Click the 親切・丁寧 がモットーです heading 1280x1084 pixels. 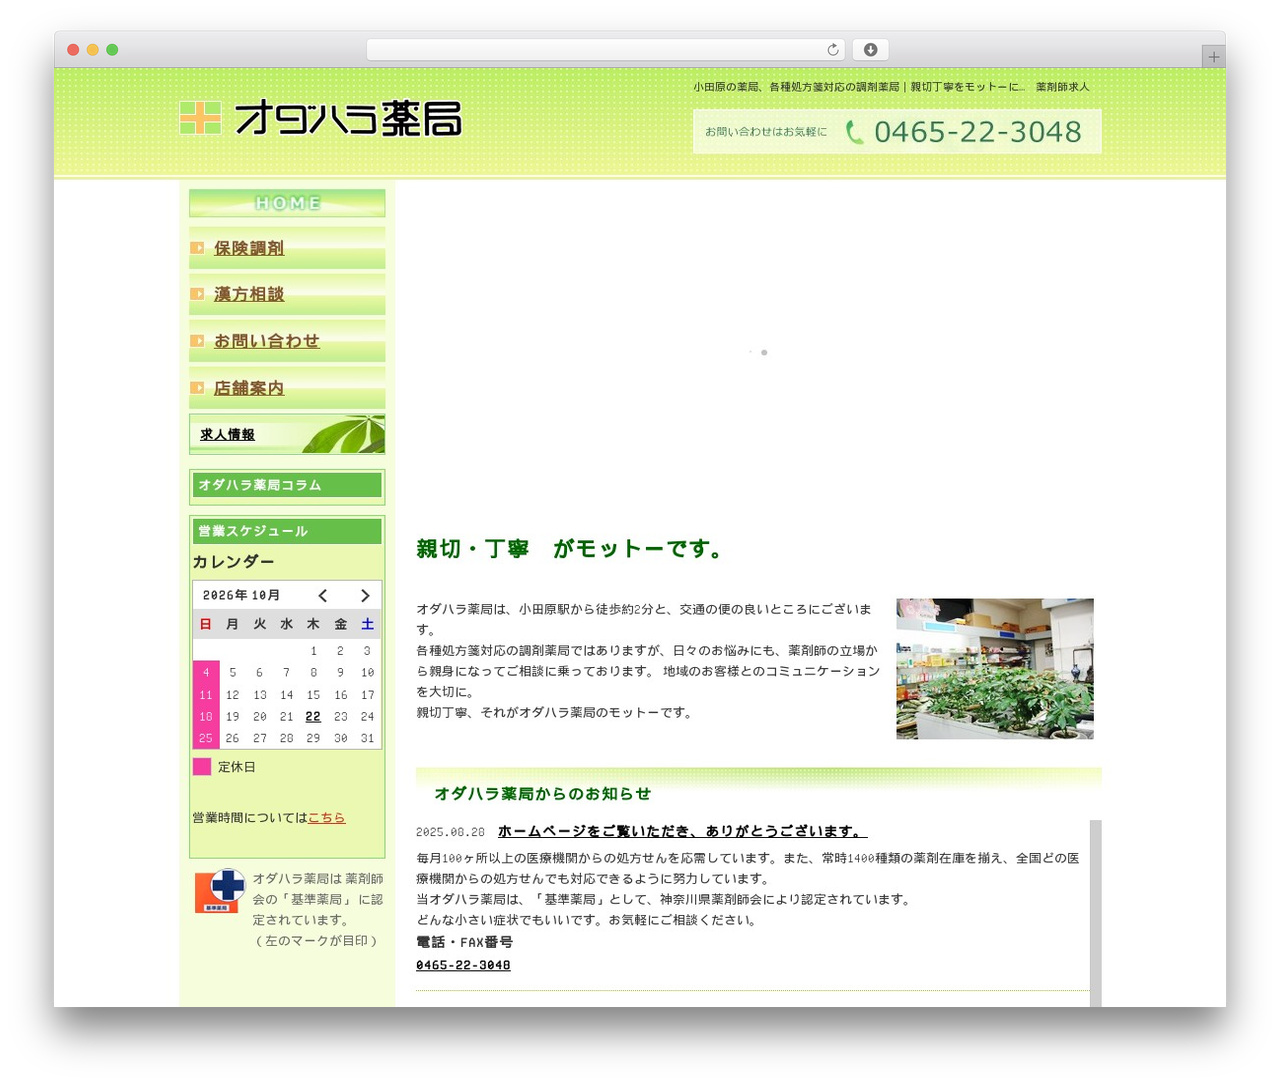(x=571, y=548)
